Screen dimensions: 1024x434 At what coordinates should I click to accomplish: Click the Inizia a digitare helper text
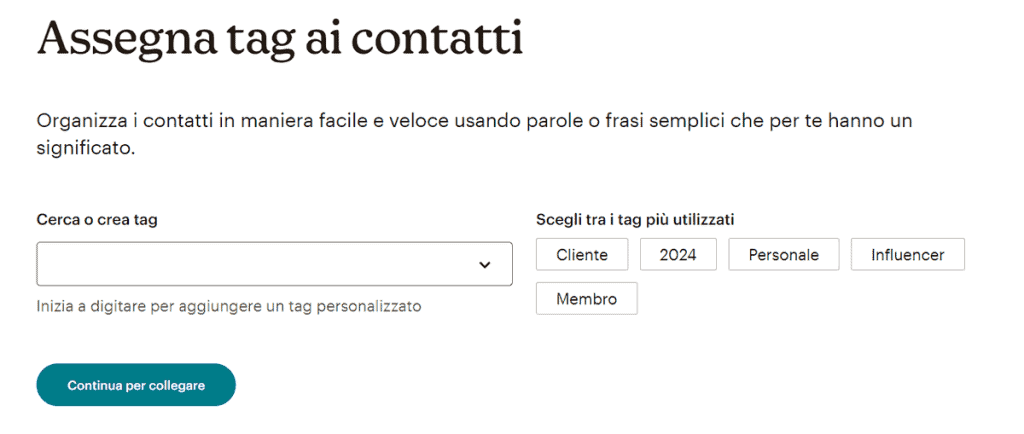[229, 306]
